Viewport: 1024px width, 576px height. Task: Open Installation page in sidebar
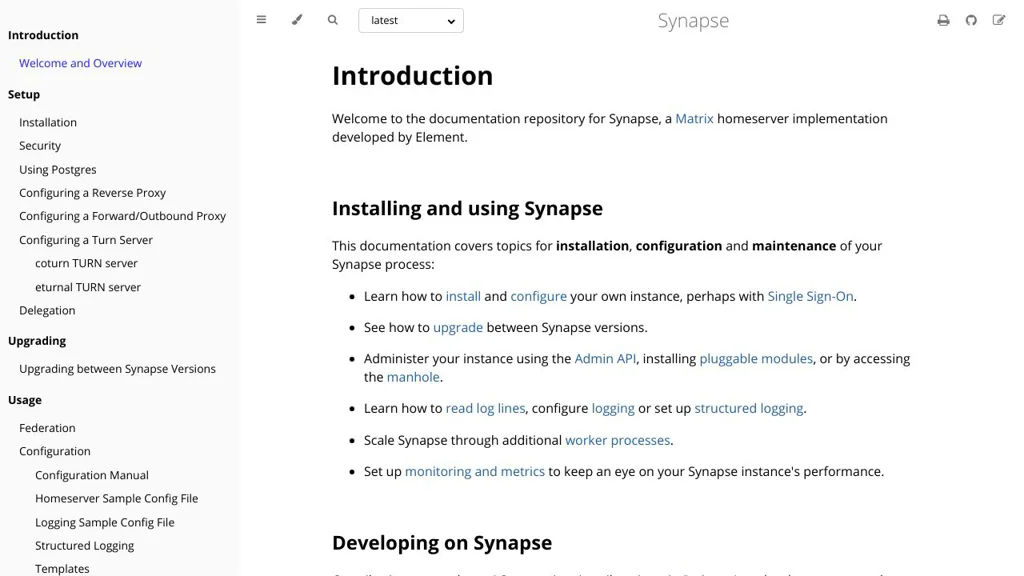[x=48, y=123]
